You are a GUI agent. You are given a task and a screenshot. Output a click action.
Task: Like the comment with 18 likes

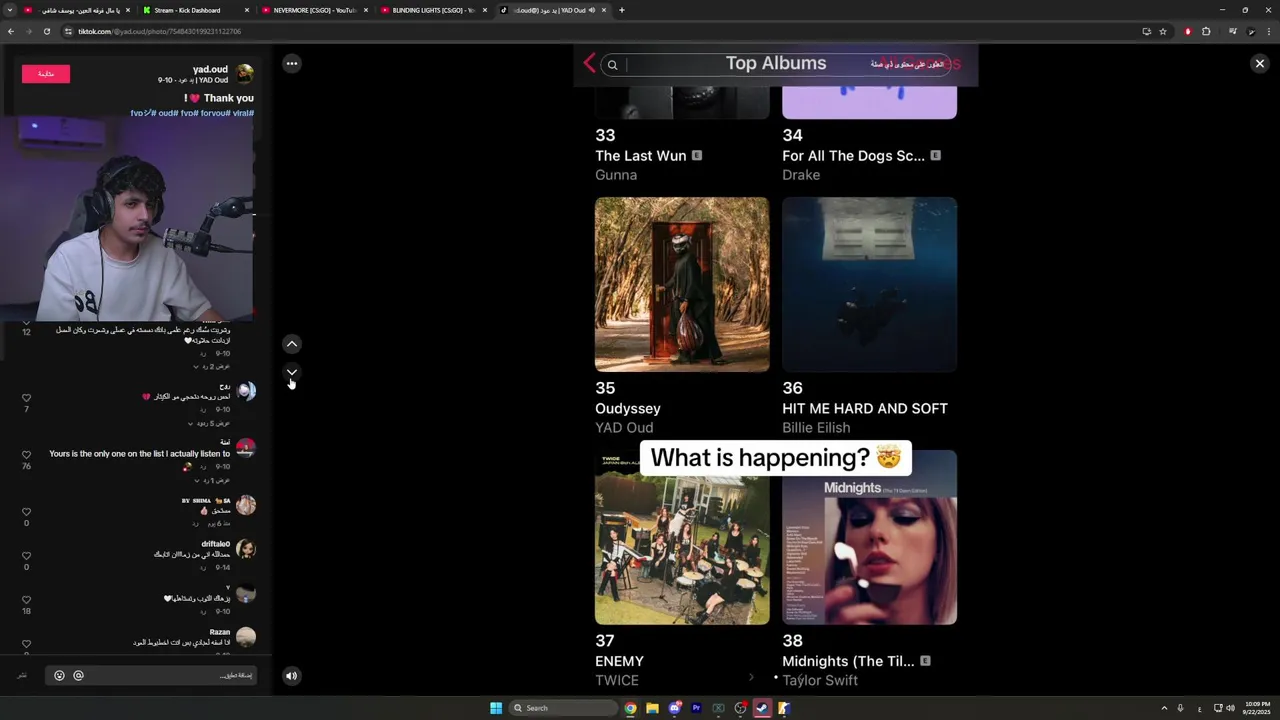point(26,600)
